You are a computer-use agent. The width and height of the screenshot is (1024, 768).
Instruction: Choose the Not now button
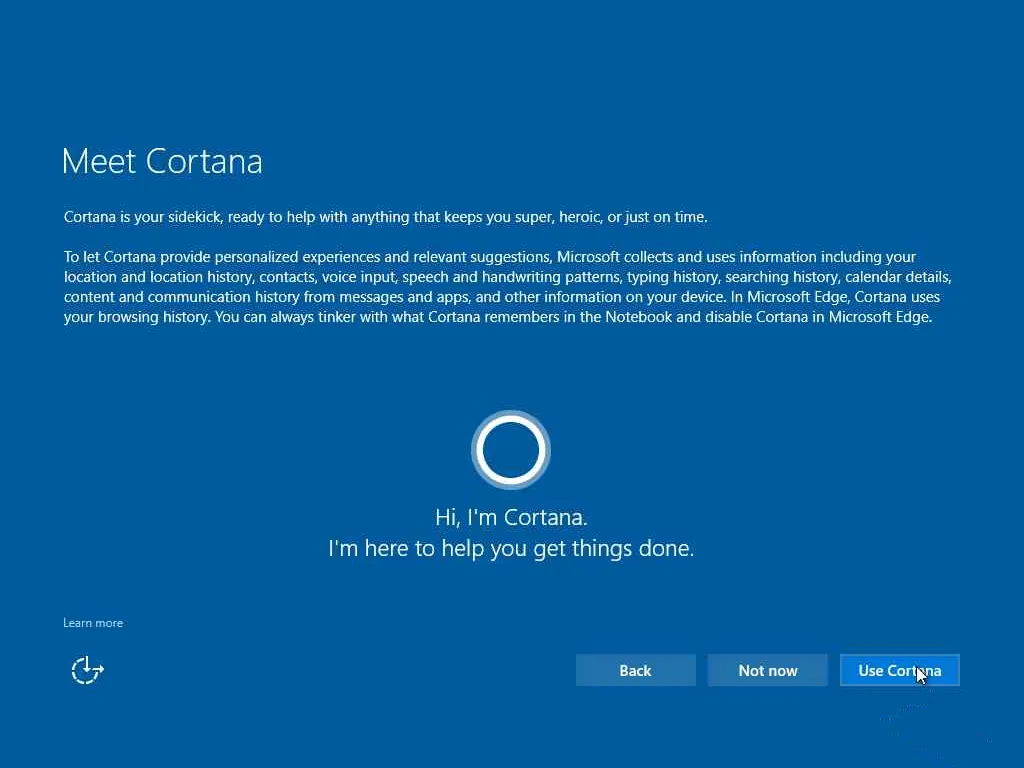click(x=767, y=670)
